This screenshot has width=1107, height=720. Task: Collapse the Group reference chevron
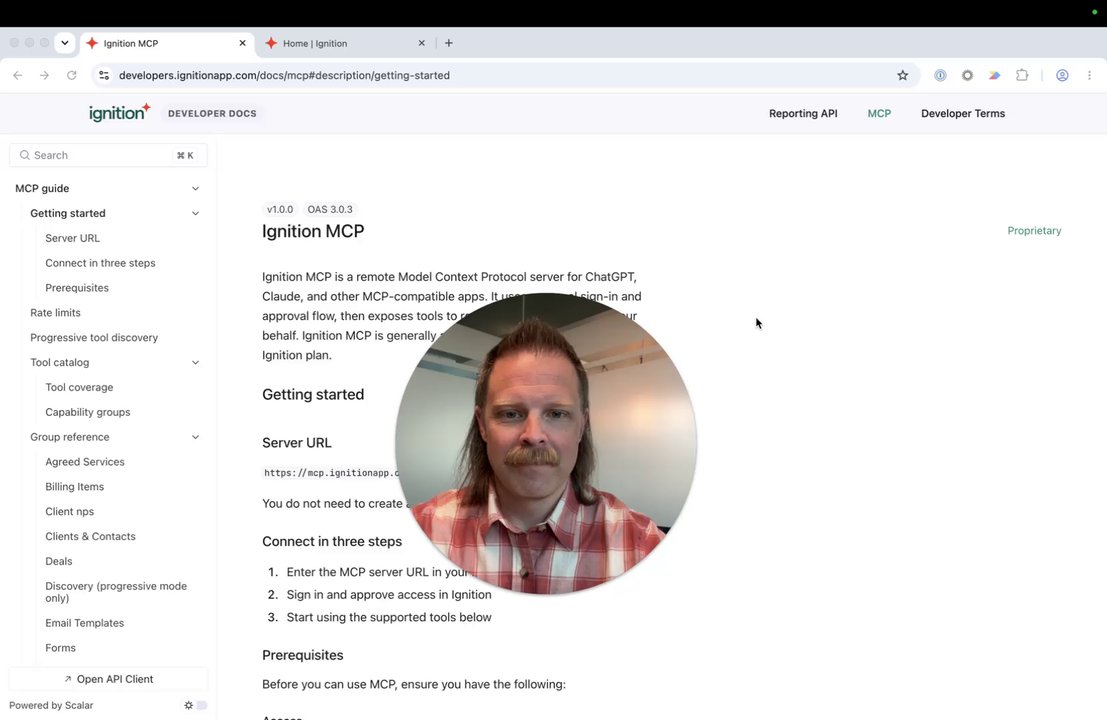click(196, 437)
